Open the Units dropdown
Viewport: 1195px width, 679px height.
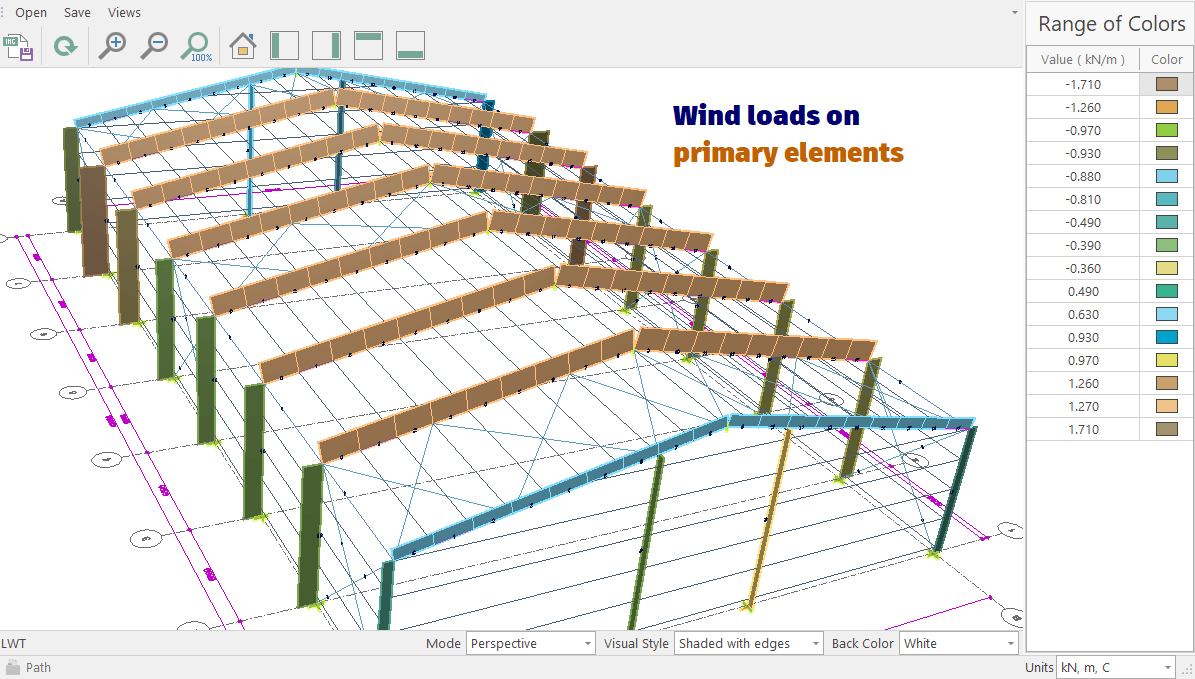pos(1116,667)
